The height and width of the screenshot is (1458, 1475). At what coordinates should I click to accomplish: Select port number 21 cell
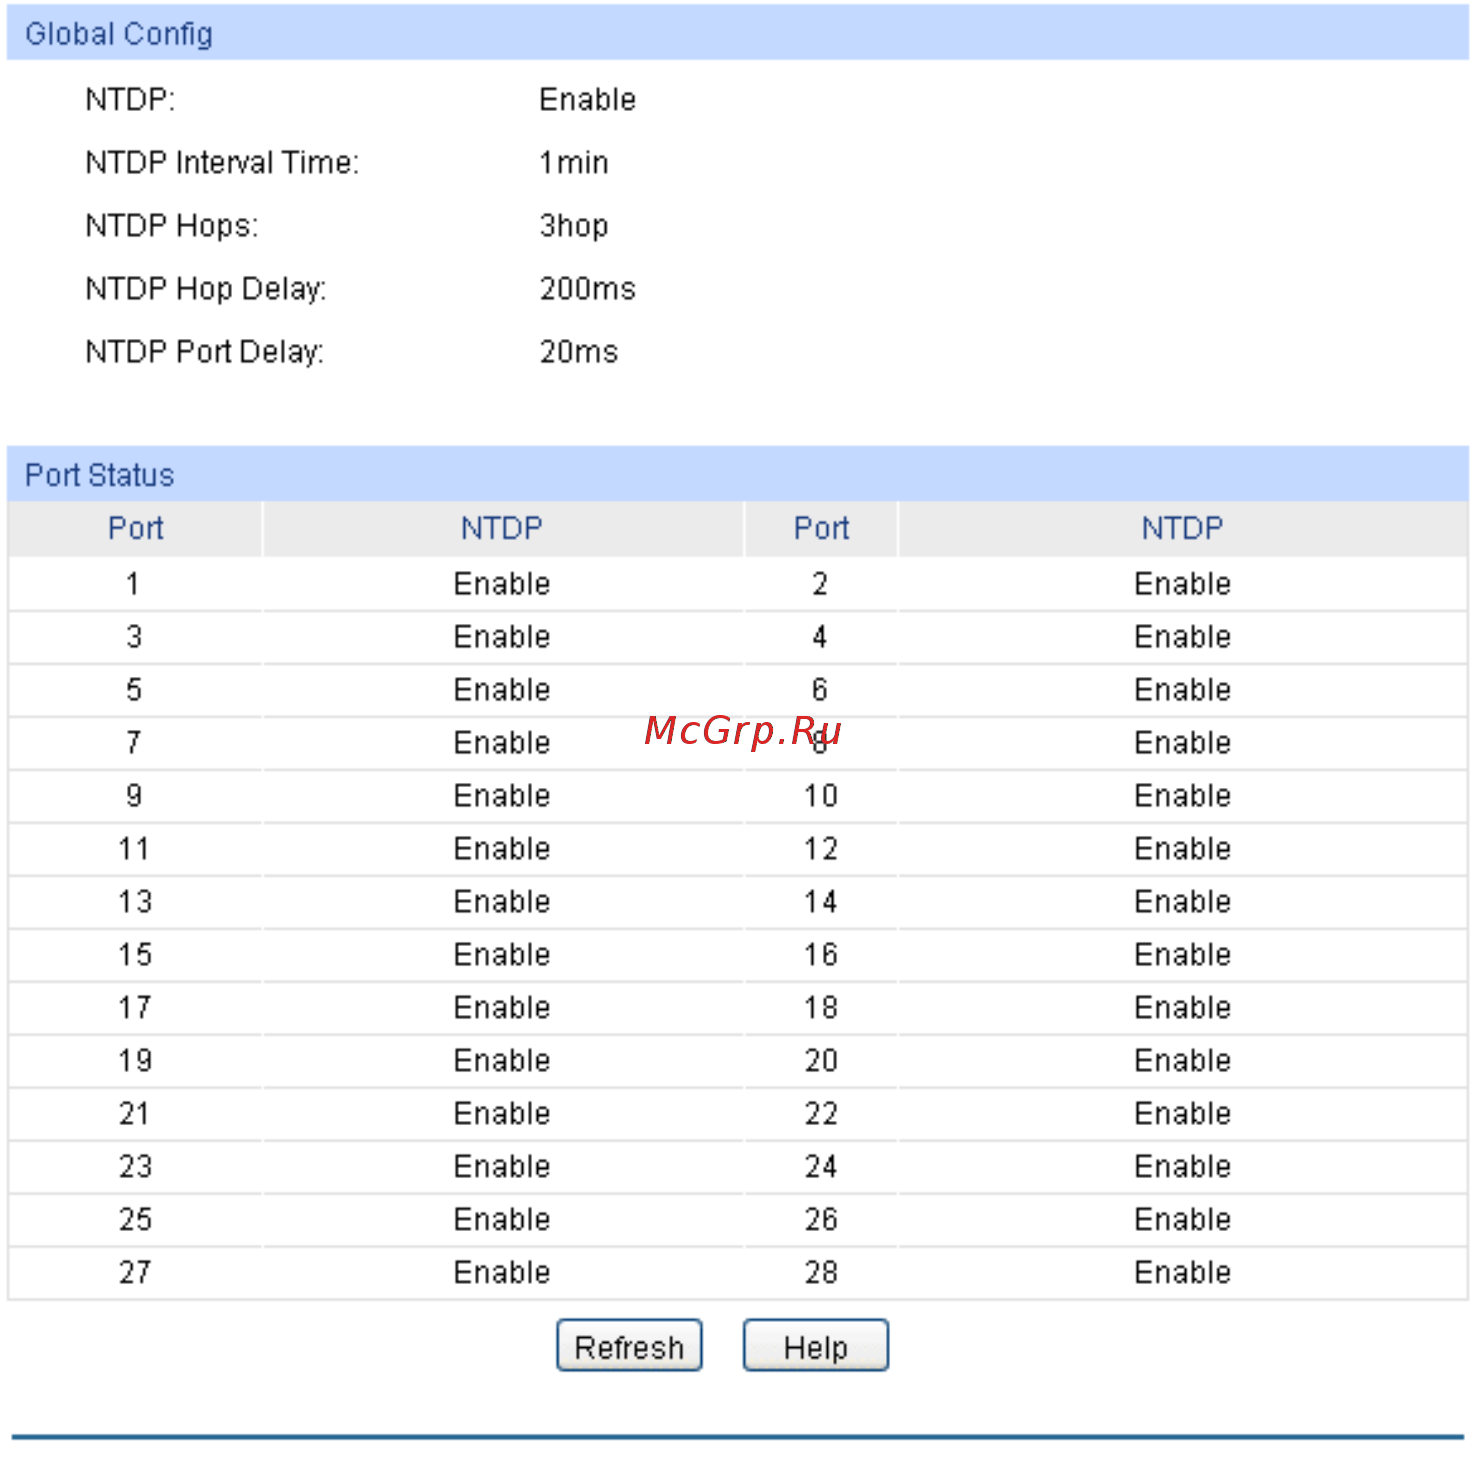point(135,1113)
